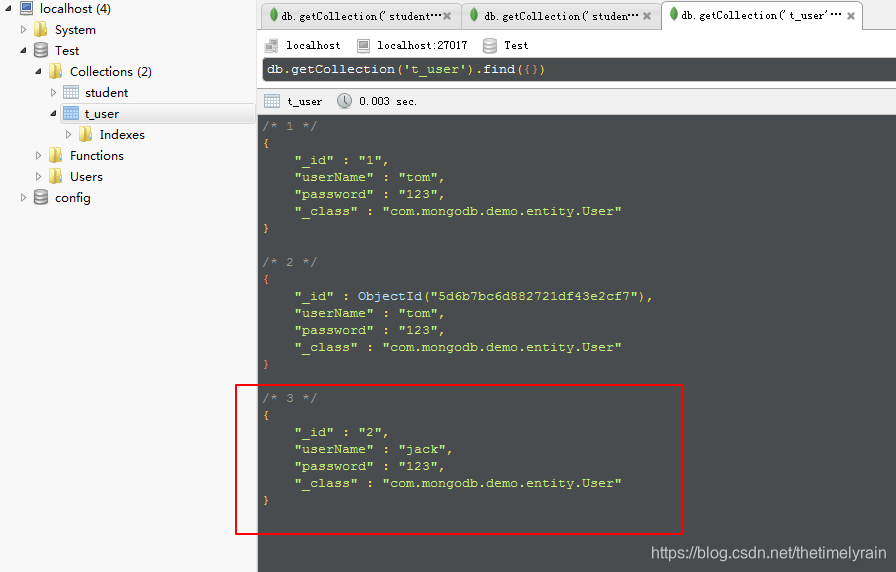Collapse the Collections (2) folder arrow
Viewport: 896px width, 572px height.
[x=38, y=71]
